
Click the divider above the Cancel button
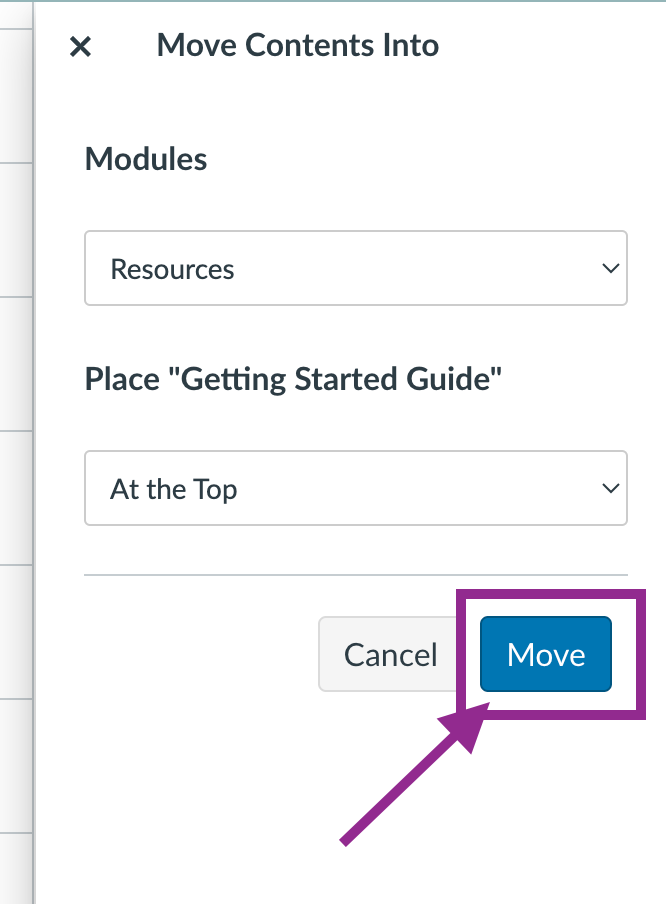point(356,575)
